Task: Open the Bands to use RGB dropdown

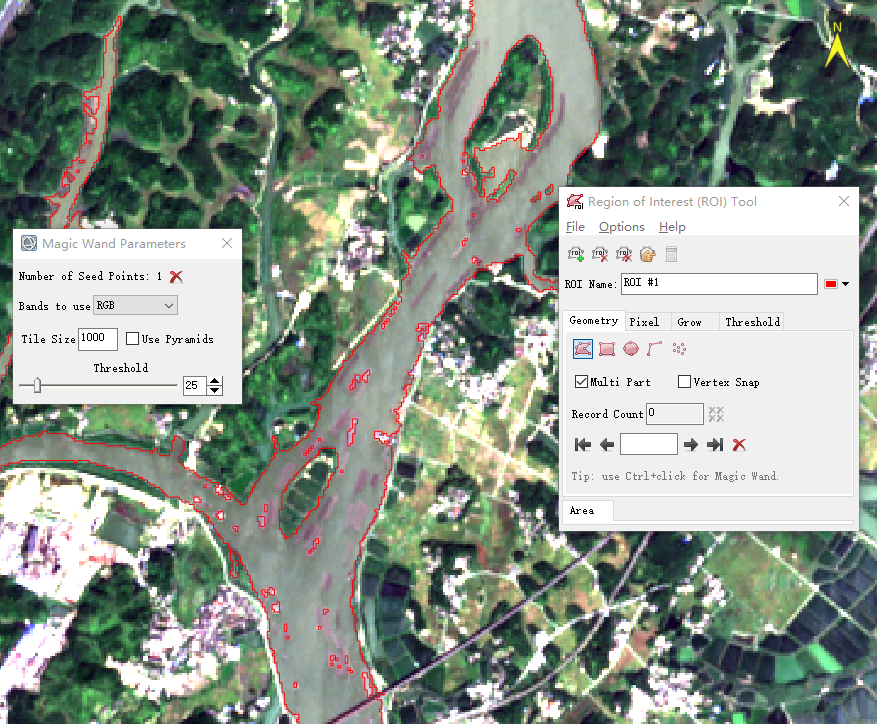Action: tap(135, 305)
